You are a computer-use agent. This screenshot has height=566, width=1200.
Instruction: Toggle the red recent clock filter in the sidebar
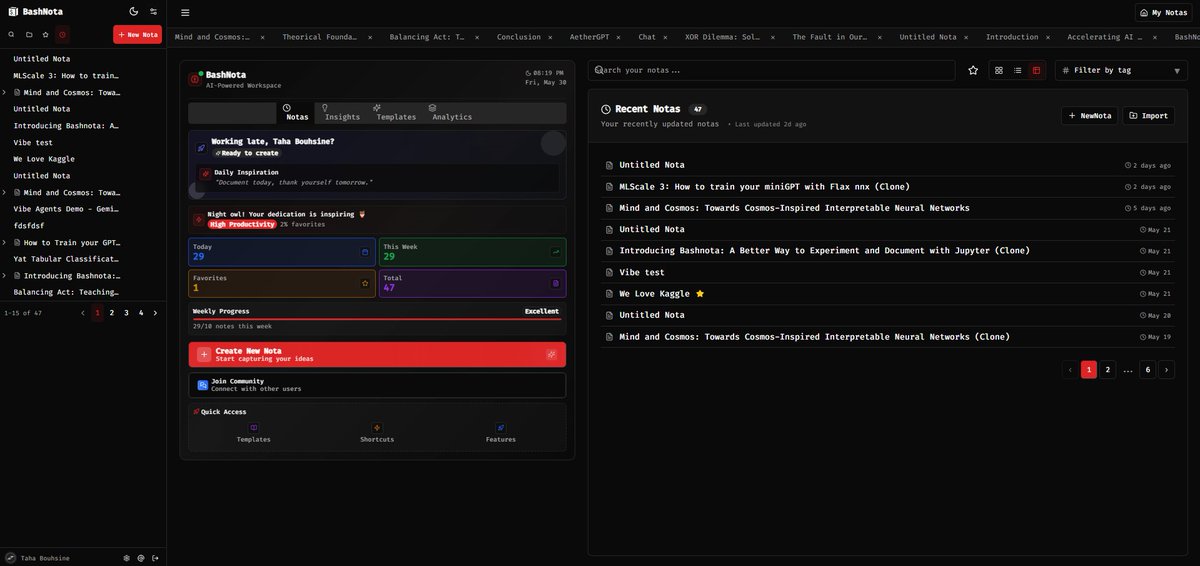62,34
